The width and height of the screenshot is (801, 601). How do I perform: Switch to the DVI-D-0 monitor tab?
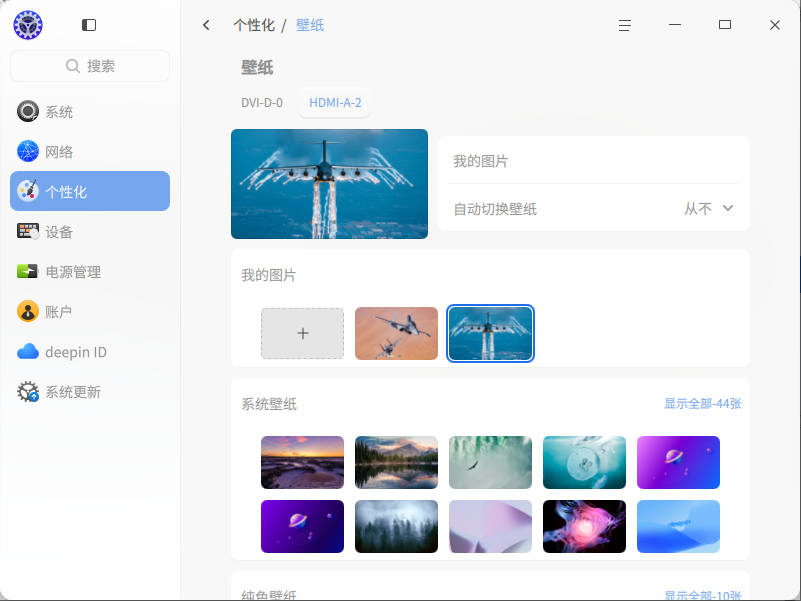coord(262,103)
